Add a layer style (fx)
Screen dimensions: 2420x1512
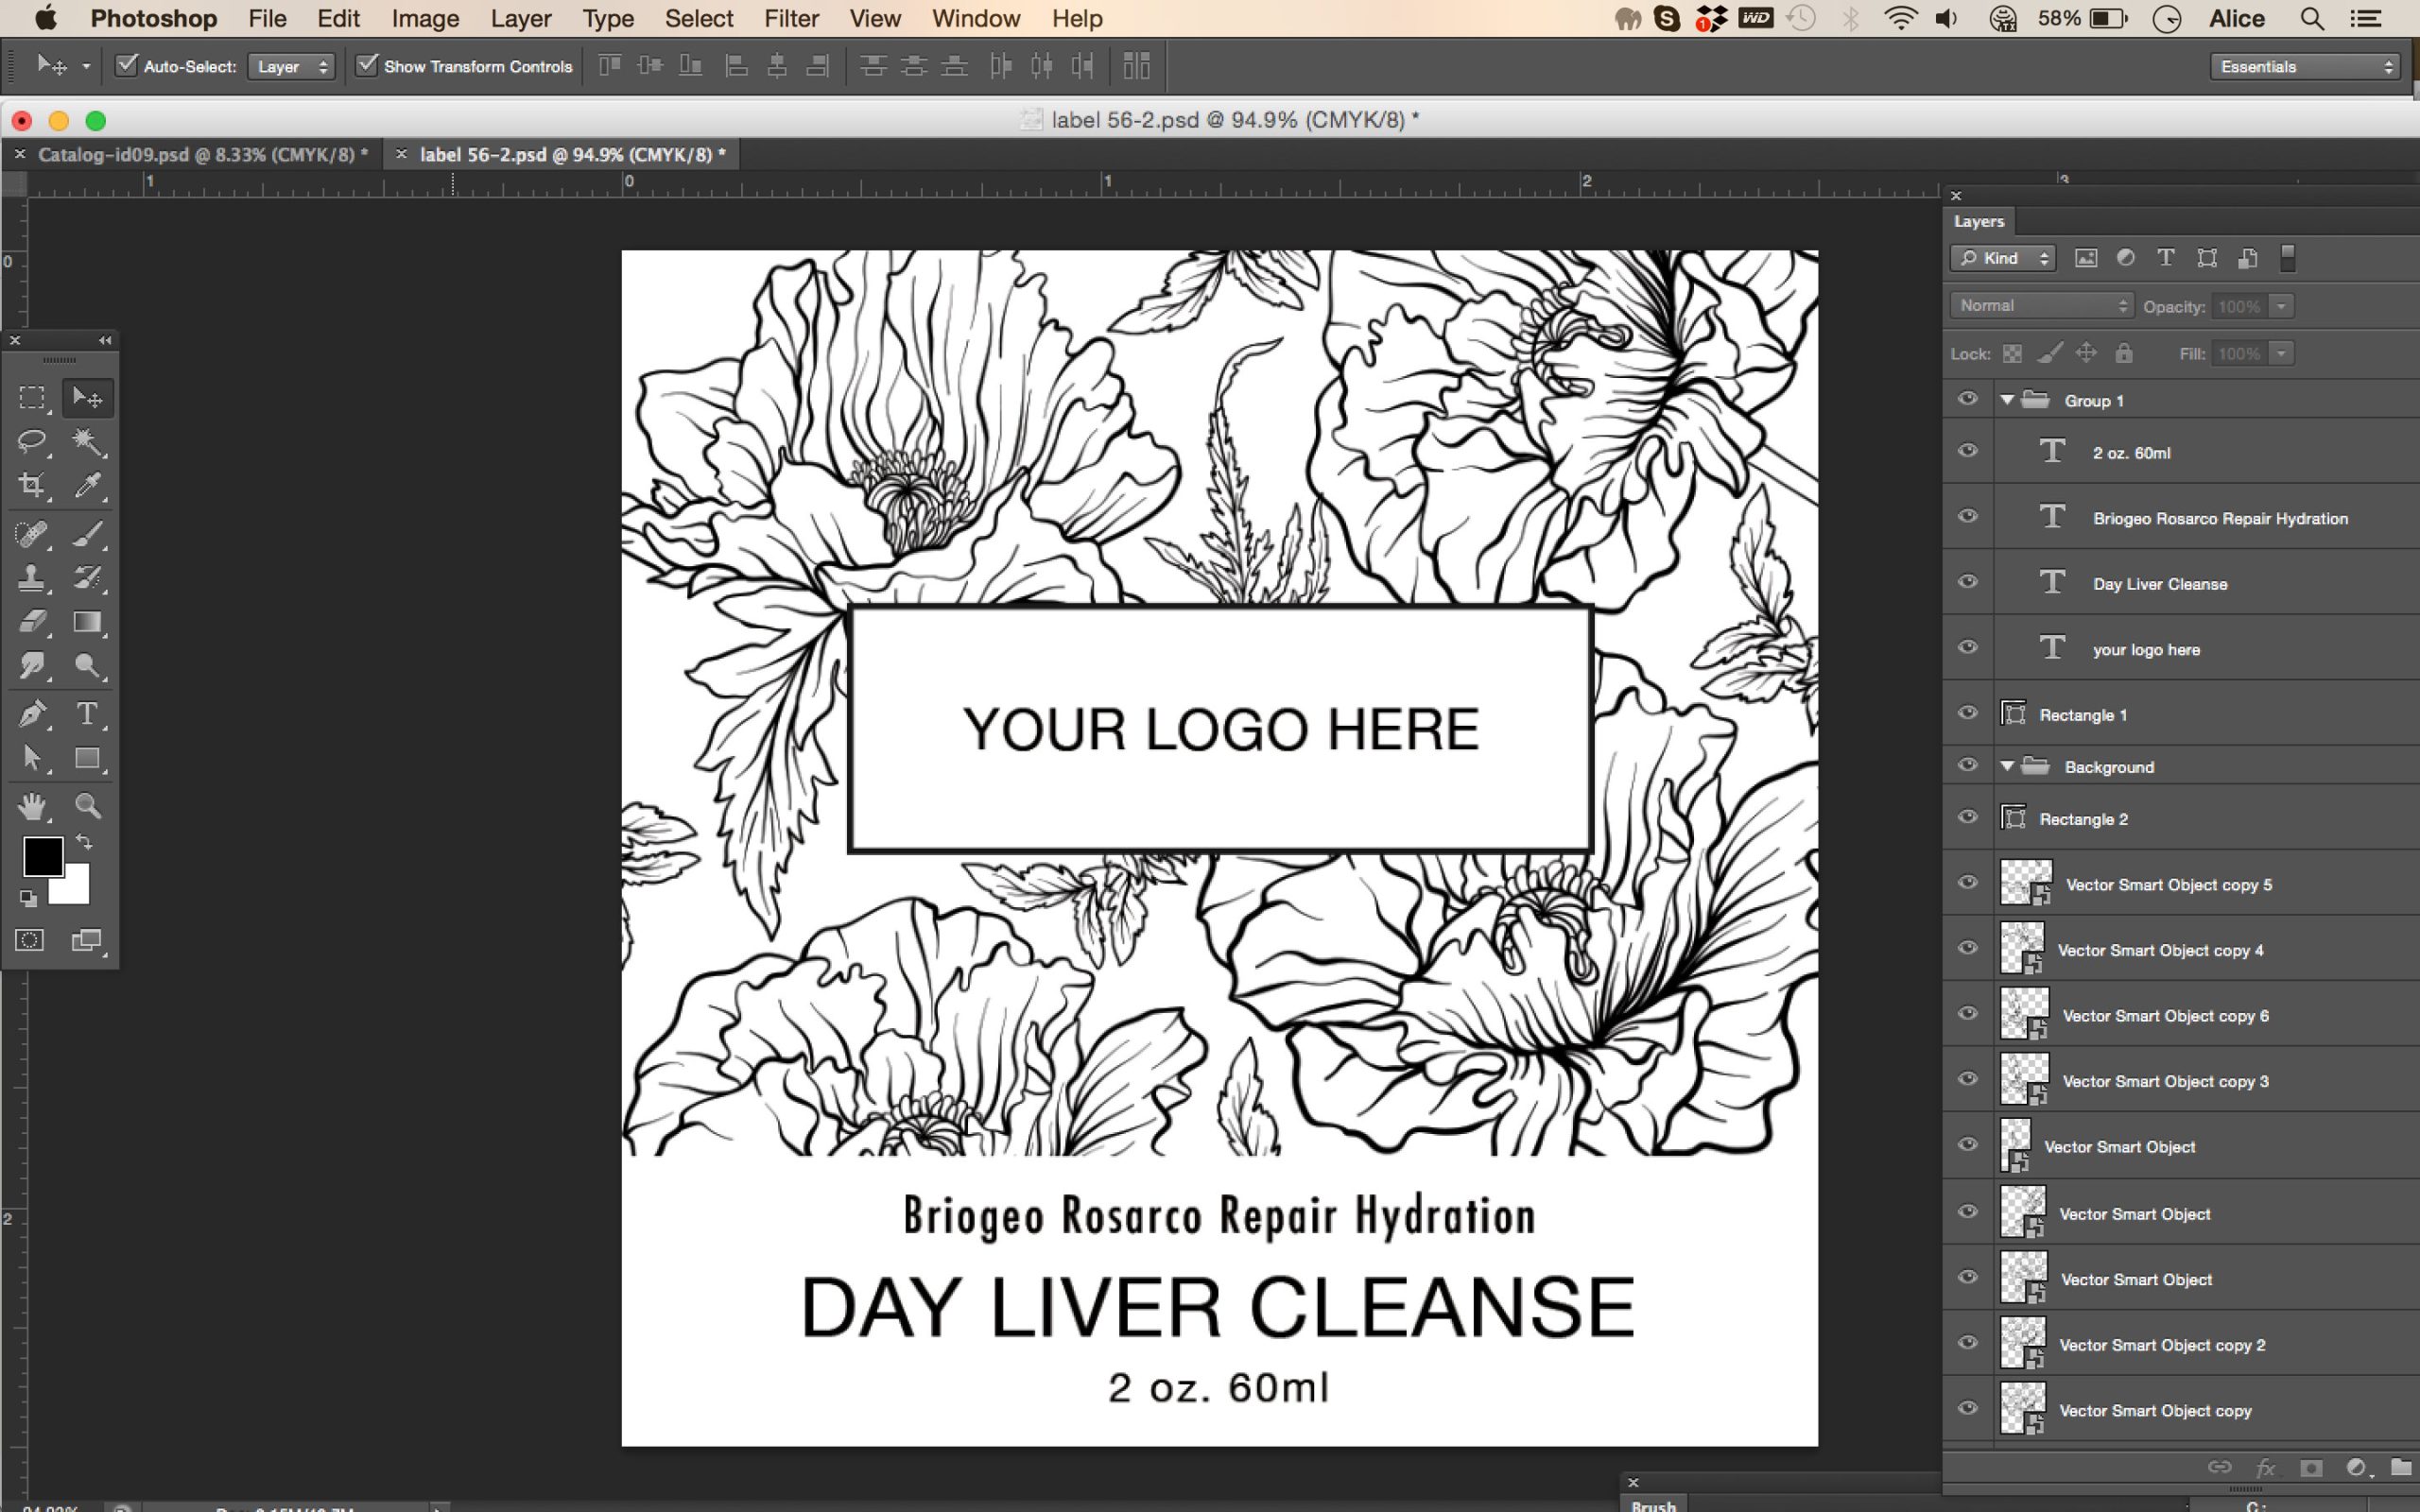[x=2265, y=1467]
